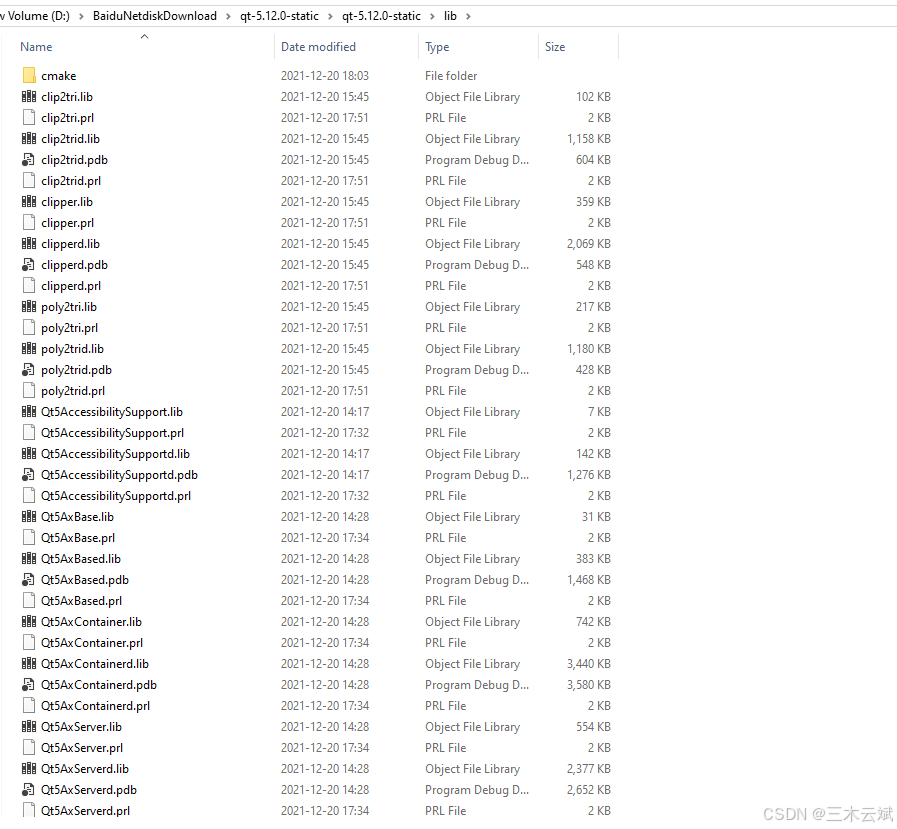Click the 3,580 KB size value
The image size is (897, 829).
pos(589,685)
